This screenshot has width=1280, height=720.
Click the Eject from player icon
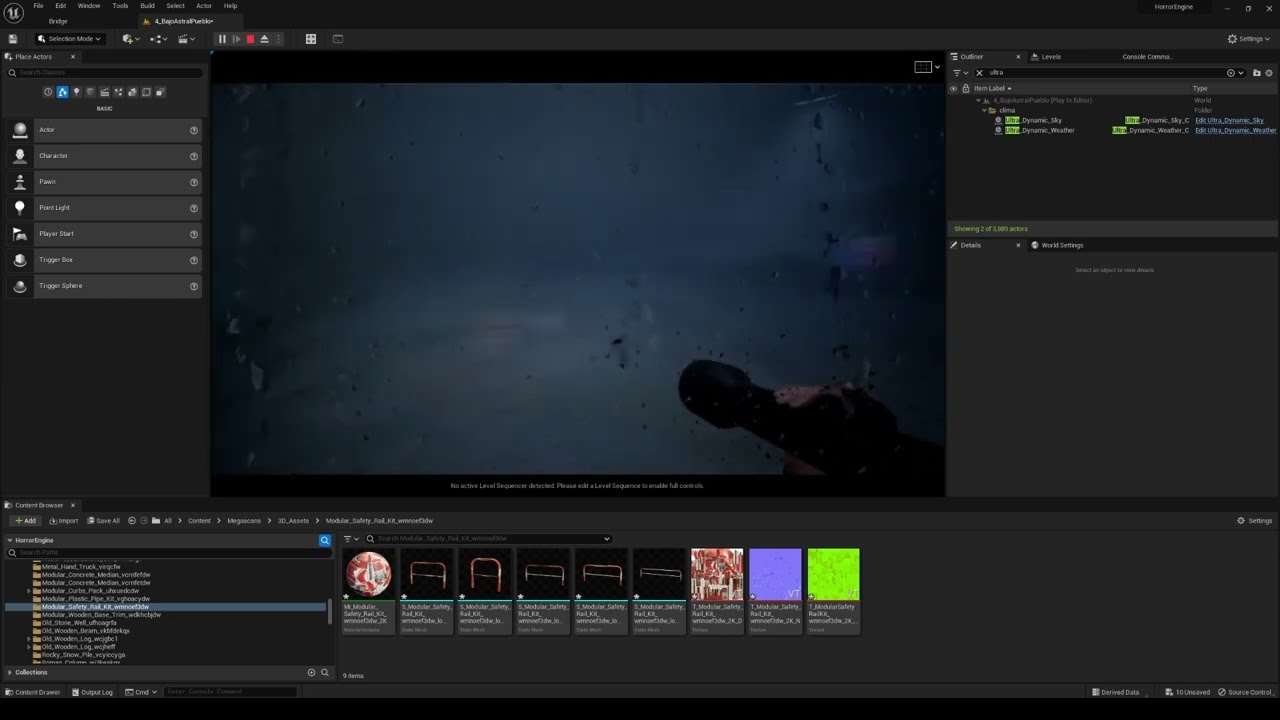point(264,39)
